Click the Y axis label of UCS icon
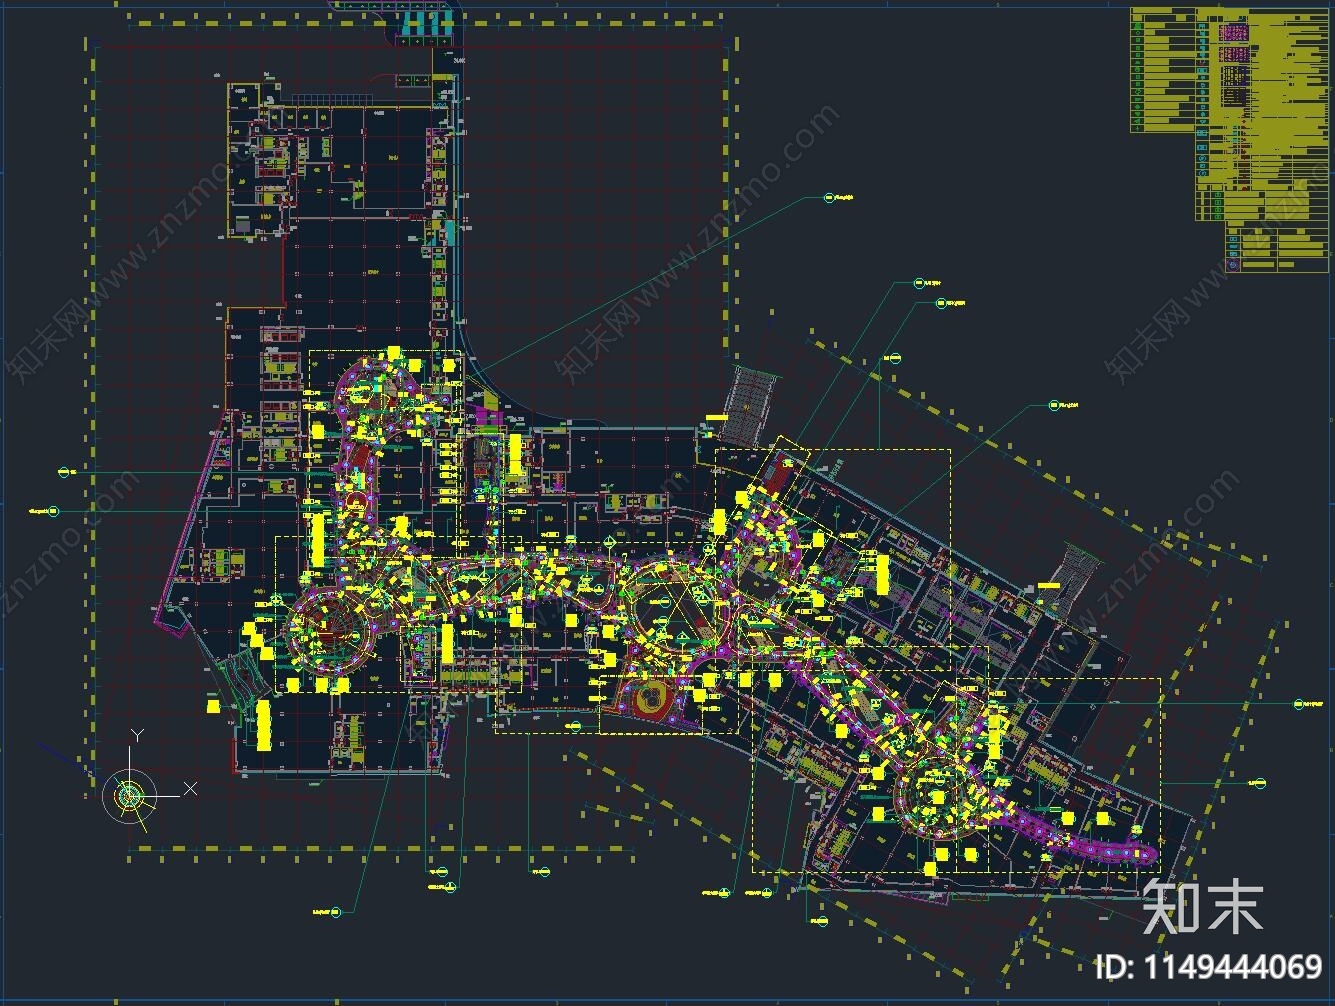This screenshot has height=1006, width=1335. pos(138,736)
